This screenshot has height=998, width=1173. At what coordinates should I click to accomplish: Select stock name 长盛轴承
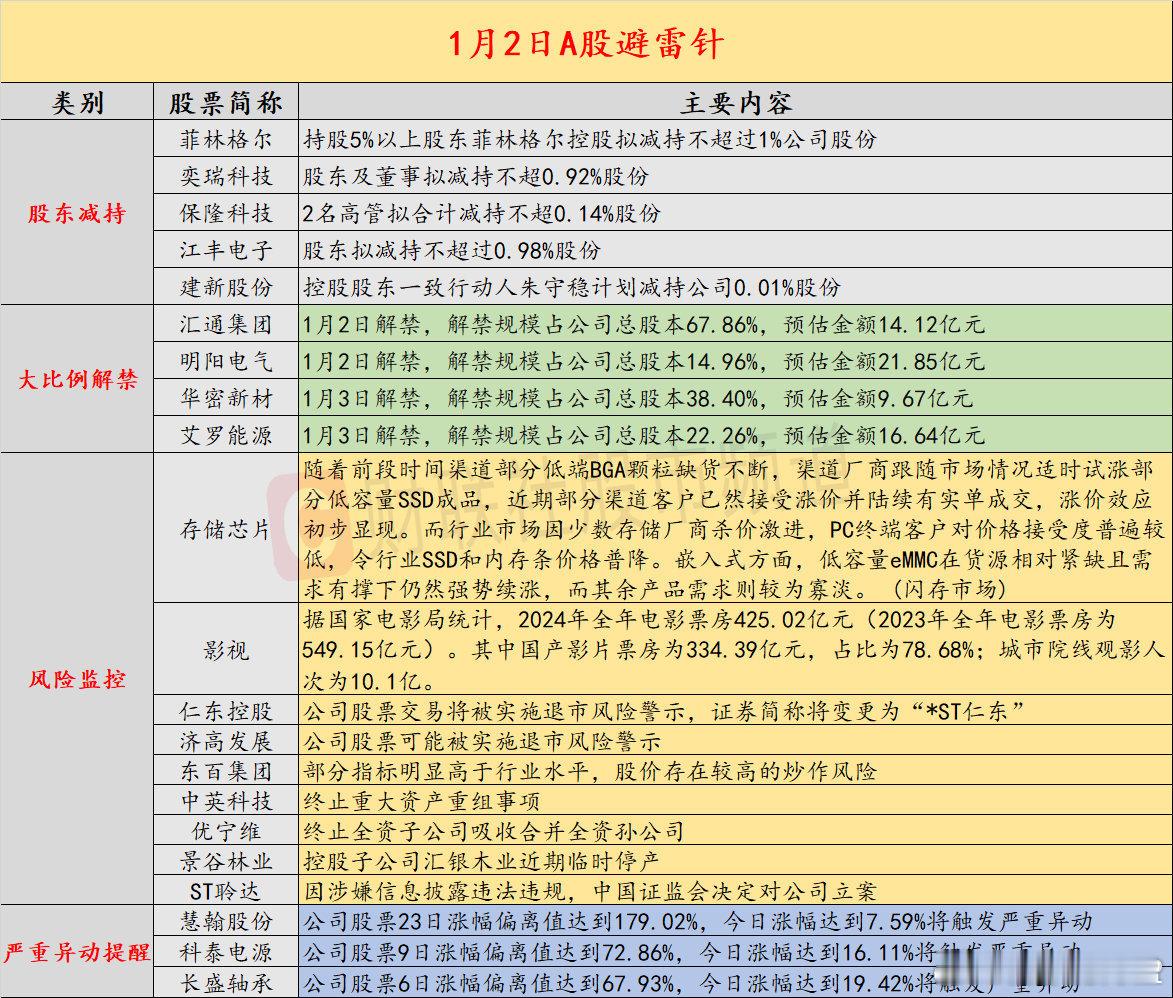click(225, 982)
